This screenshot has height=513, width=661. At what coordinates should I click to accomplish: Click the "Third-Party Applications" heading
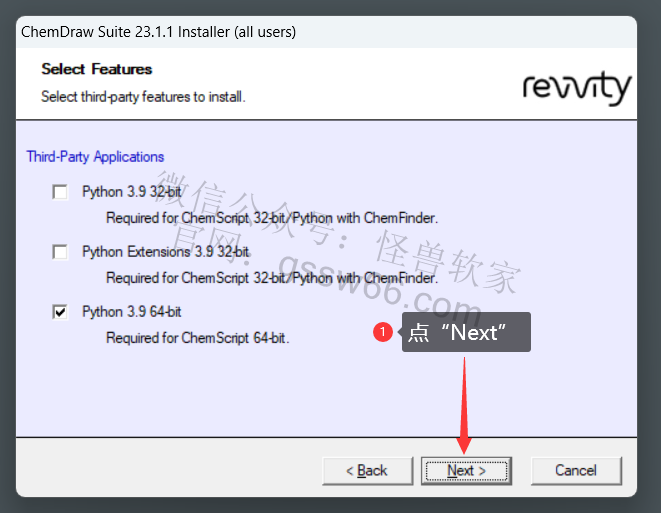95,157
